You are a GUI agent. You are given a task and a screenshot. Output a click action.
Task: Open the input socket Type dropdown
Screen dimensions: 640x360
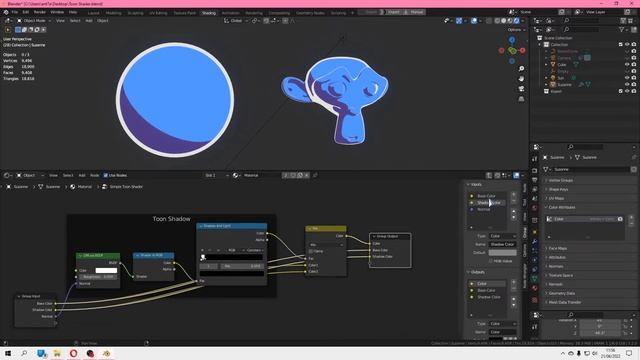[503, 236]
